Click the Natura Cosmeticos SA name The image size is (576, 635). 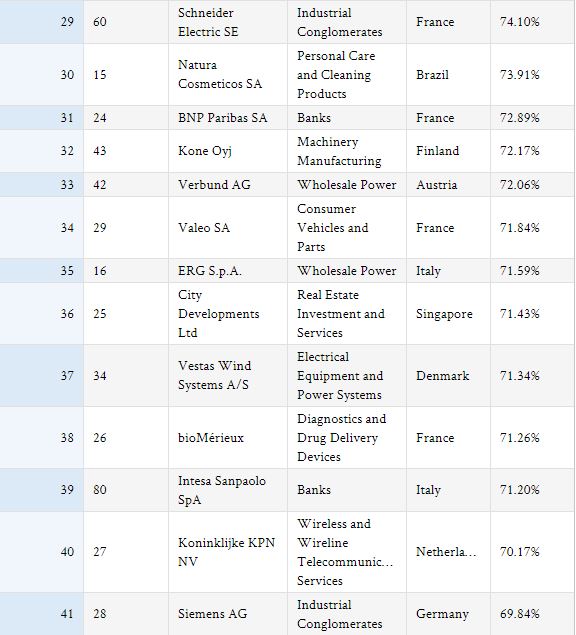pyautogui.click(x=220, y=74)
